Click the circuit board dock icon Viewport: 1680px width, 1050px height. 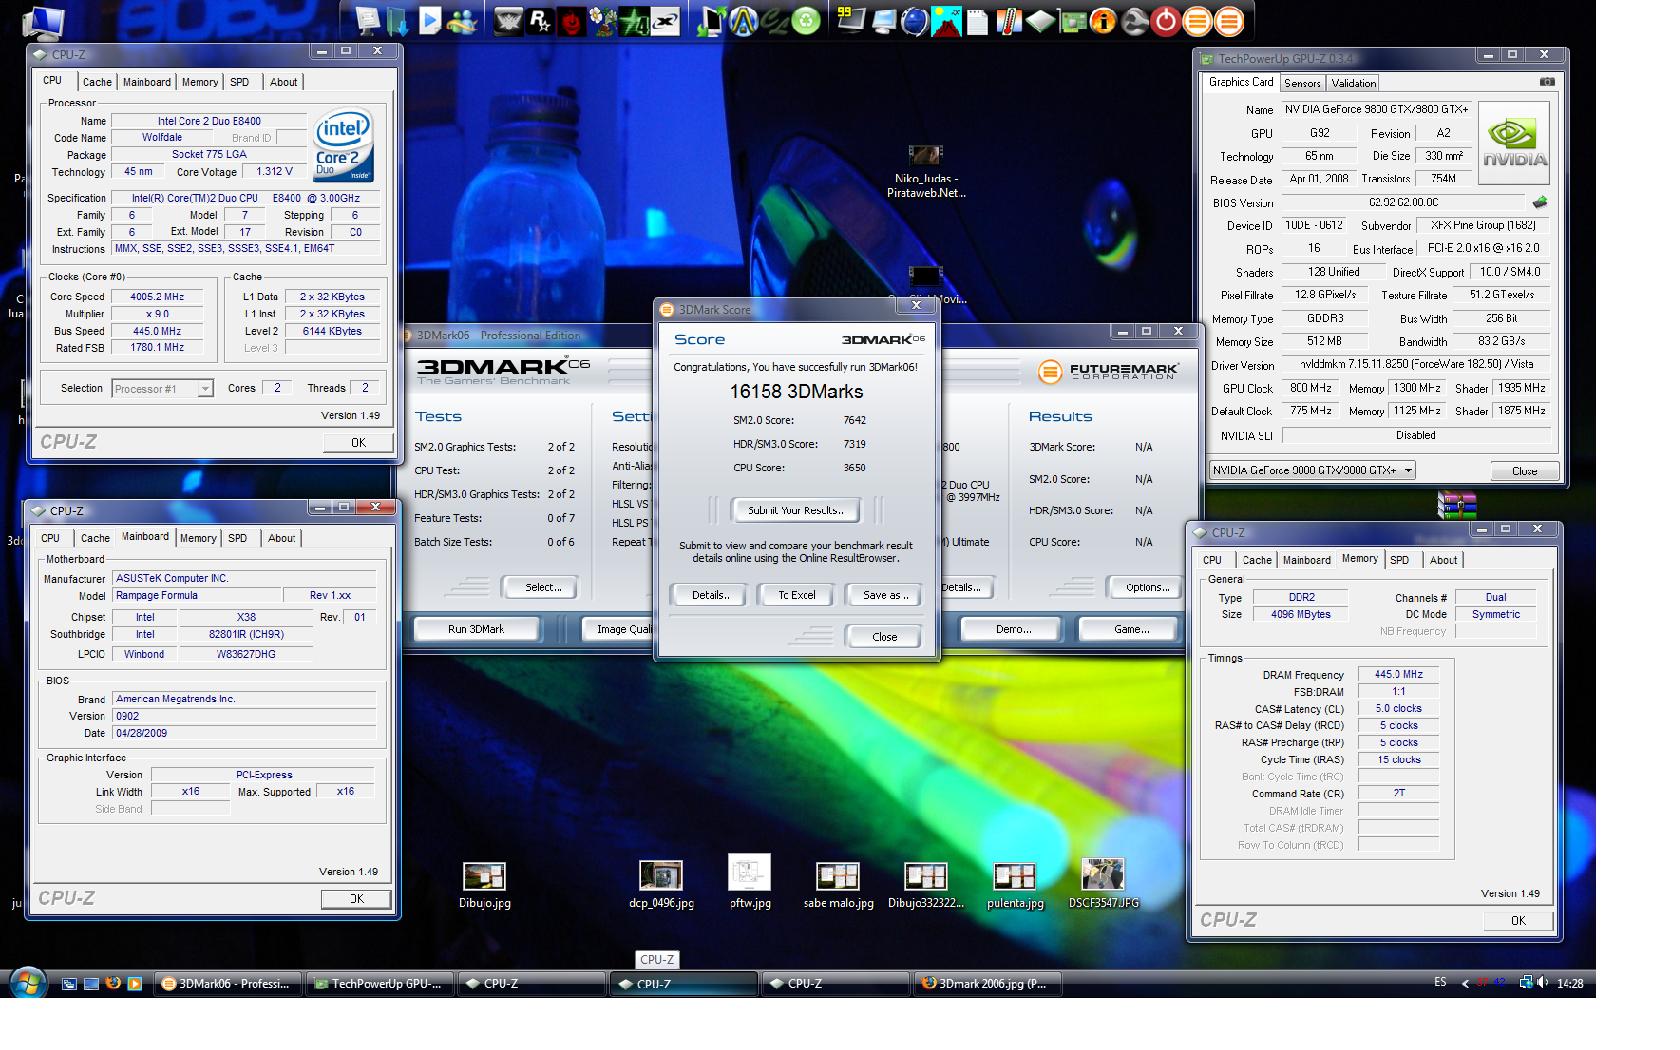click(1072, 20)
